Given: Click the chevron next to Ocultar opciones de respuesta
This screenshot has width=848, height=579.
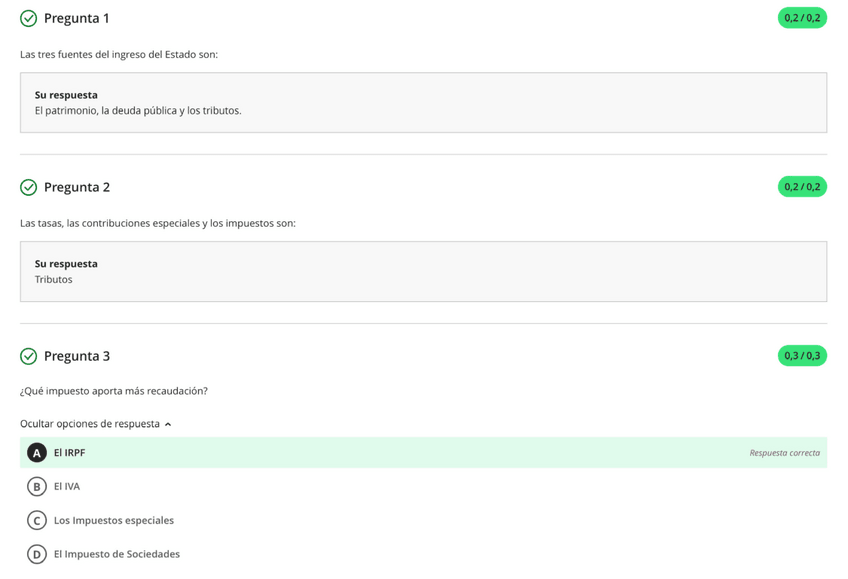Looking at the screenshot, I should [168, 424].
